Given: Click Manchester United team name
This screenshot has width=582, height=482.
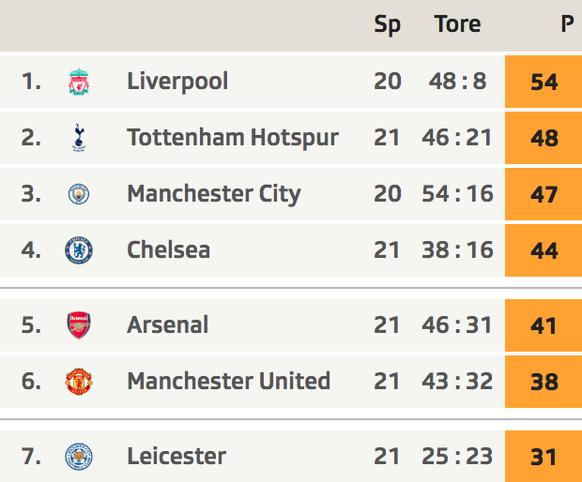Looking at the screenshot, I should [229, 381].
